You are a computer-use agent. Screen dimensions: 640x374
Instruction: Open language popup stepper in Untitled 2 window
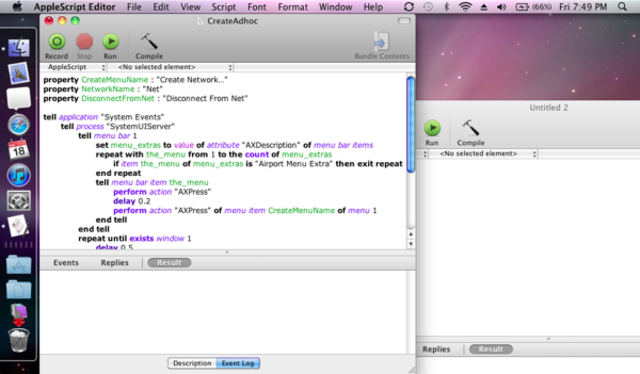(425, 154)
